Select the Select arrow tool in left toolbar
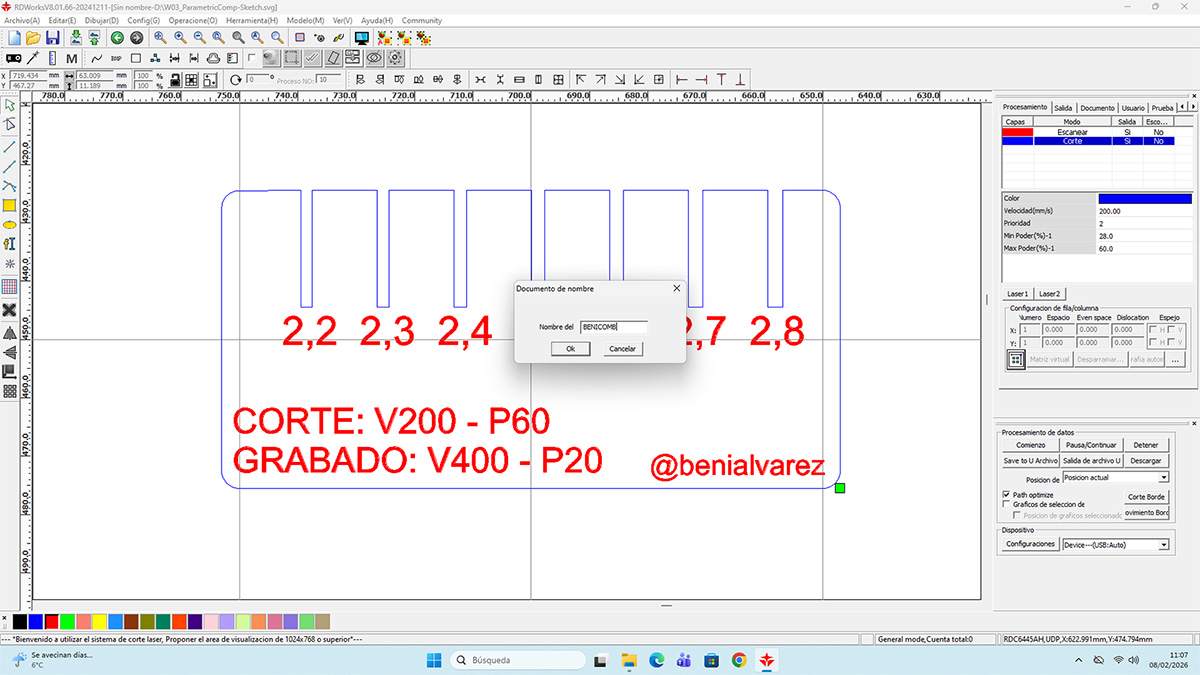The height and width of the screenshot is (675, 1200). (9, 105)
